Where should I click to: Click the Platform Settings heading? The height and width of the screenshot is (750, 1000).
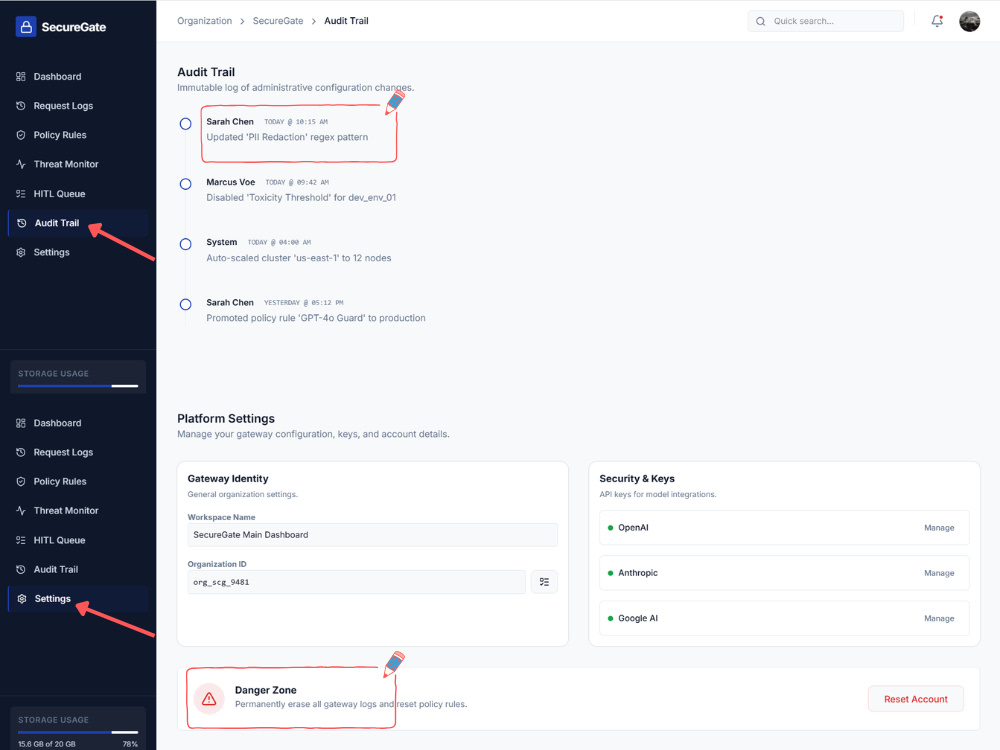coord(226,419)
